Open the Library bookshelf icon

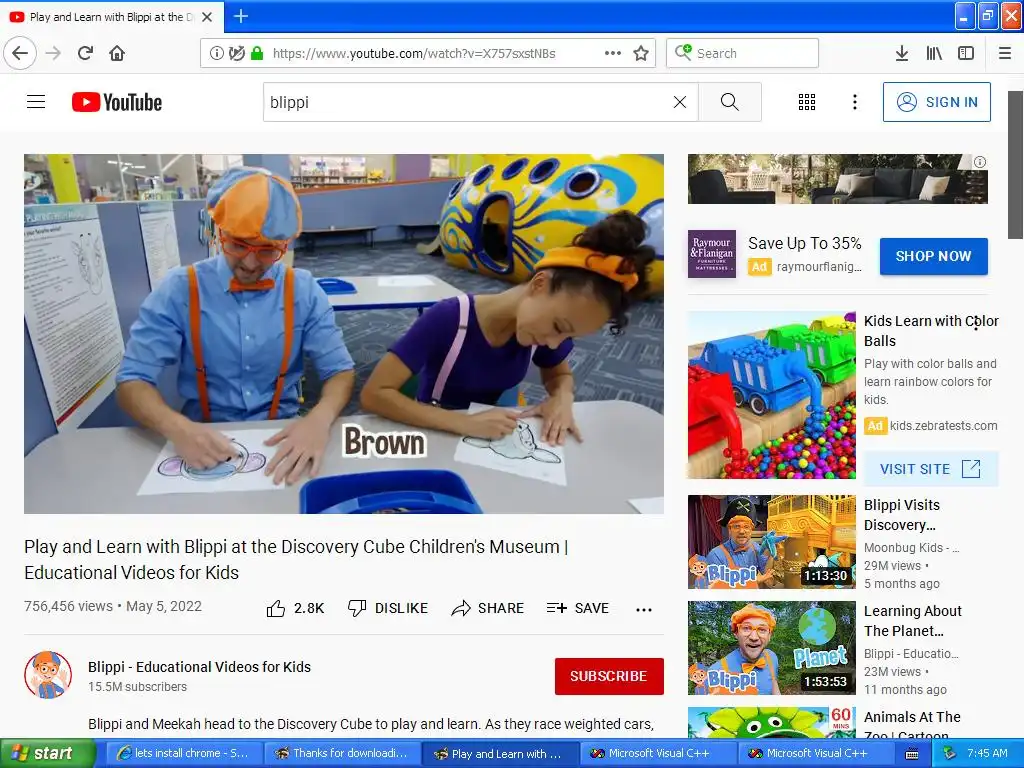(934, 54)
